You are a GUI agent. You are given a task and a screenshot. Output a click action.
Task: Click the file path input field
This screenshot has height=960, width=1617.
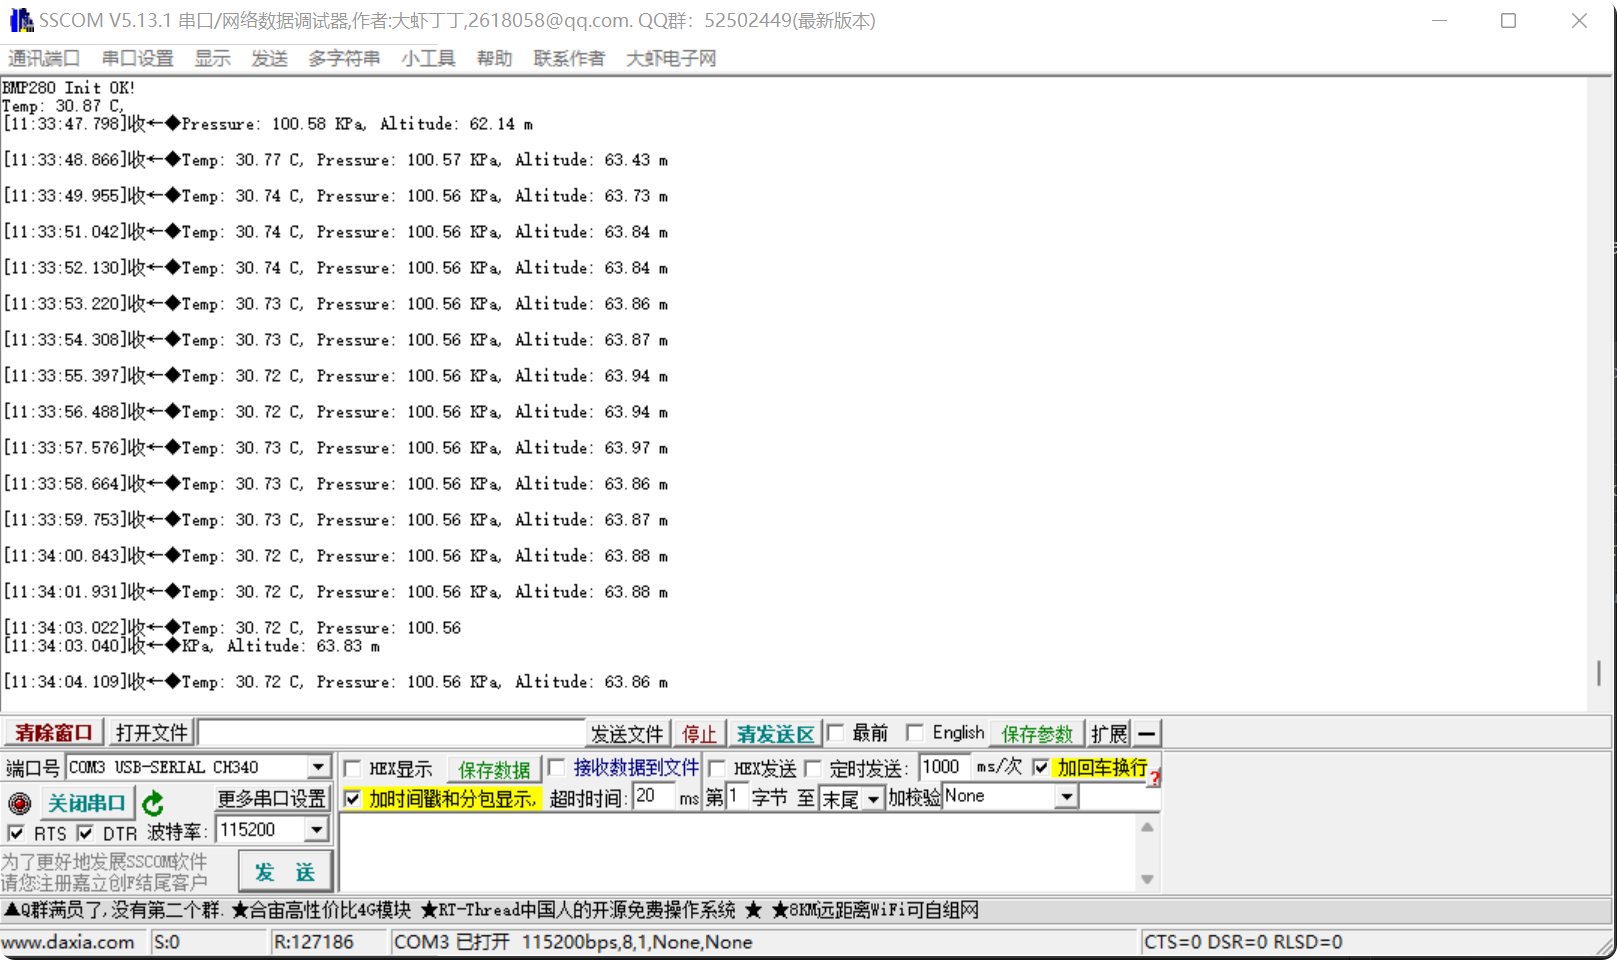click(x=391, y=733)
